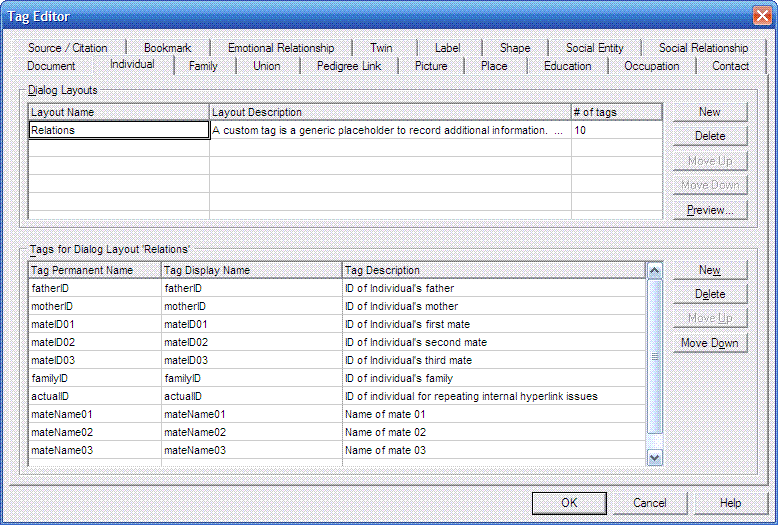Select the fatherID tag row

95,288
